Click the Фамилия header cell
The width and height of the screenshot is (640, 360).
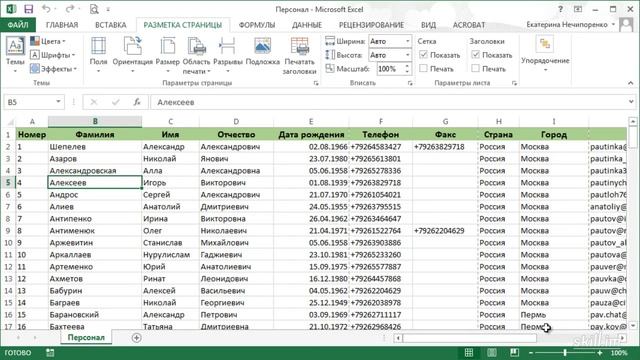95,134
